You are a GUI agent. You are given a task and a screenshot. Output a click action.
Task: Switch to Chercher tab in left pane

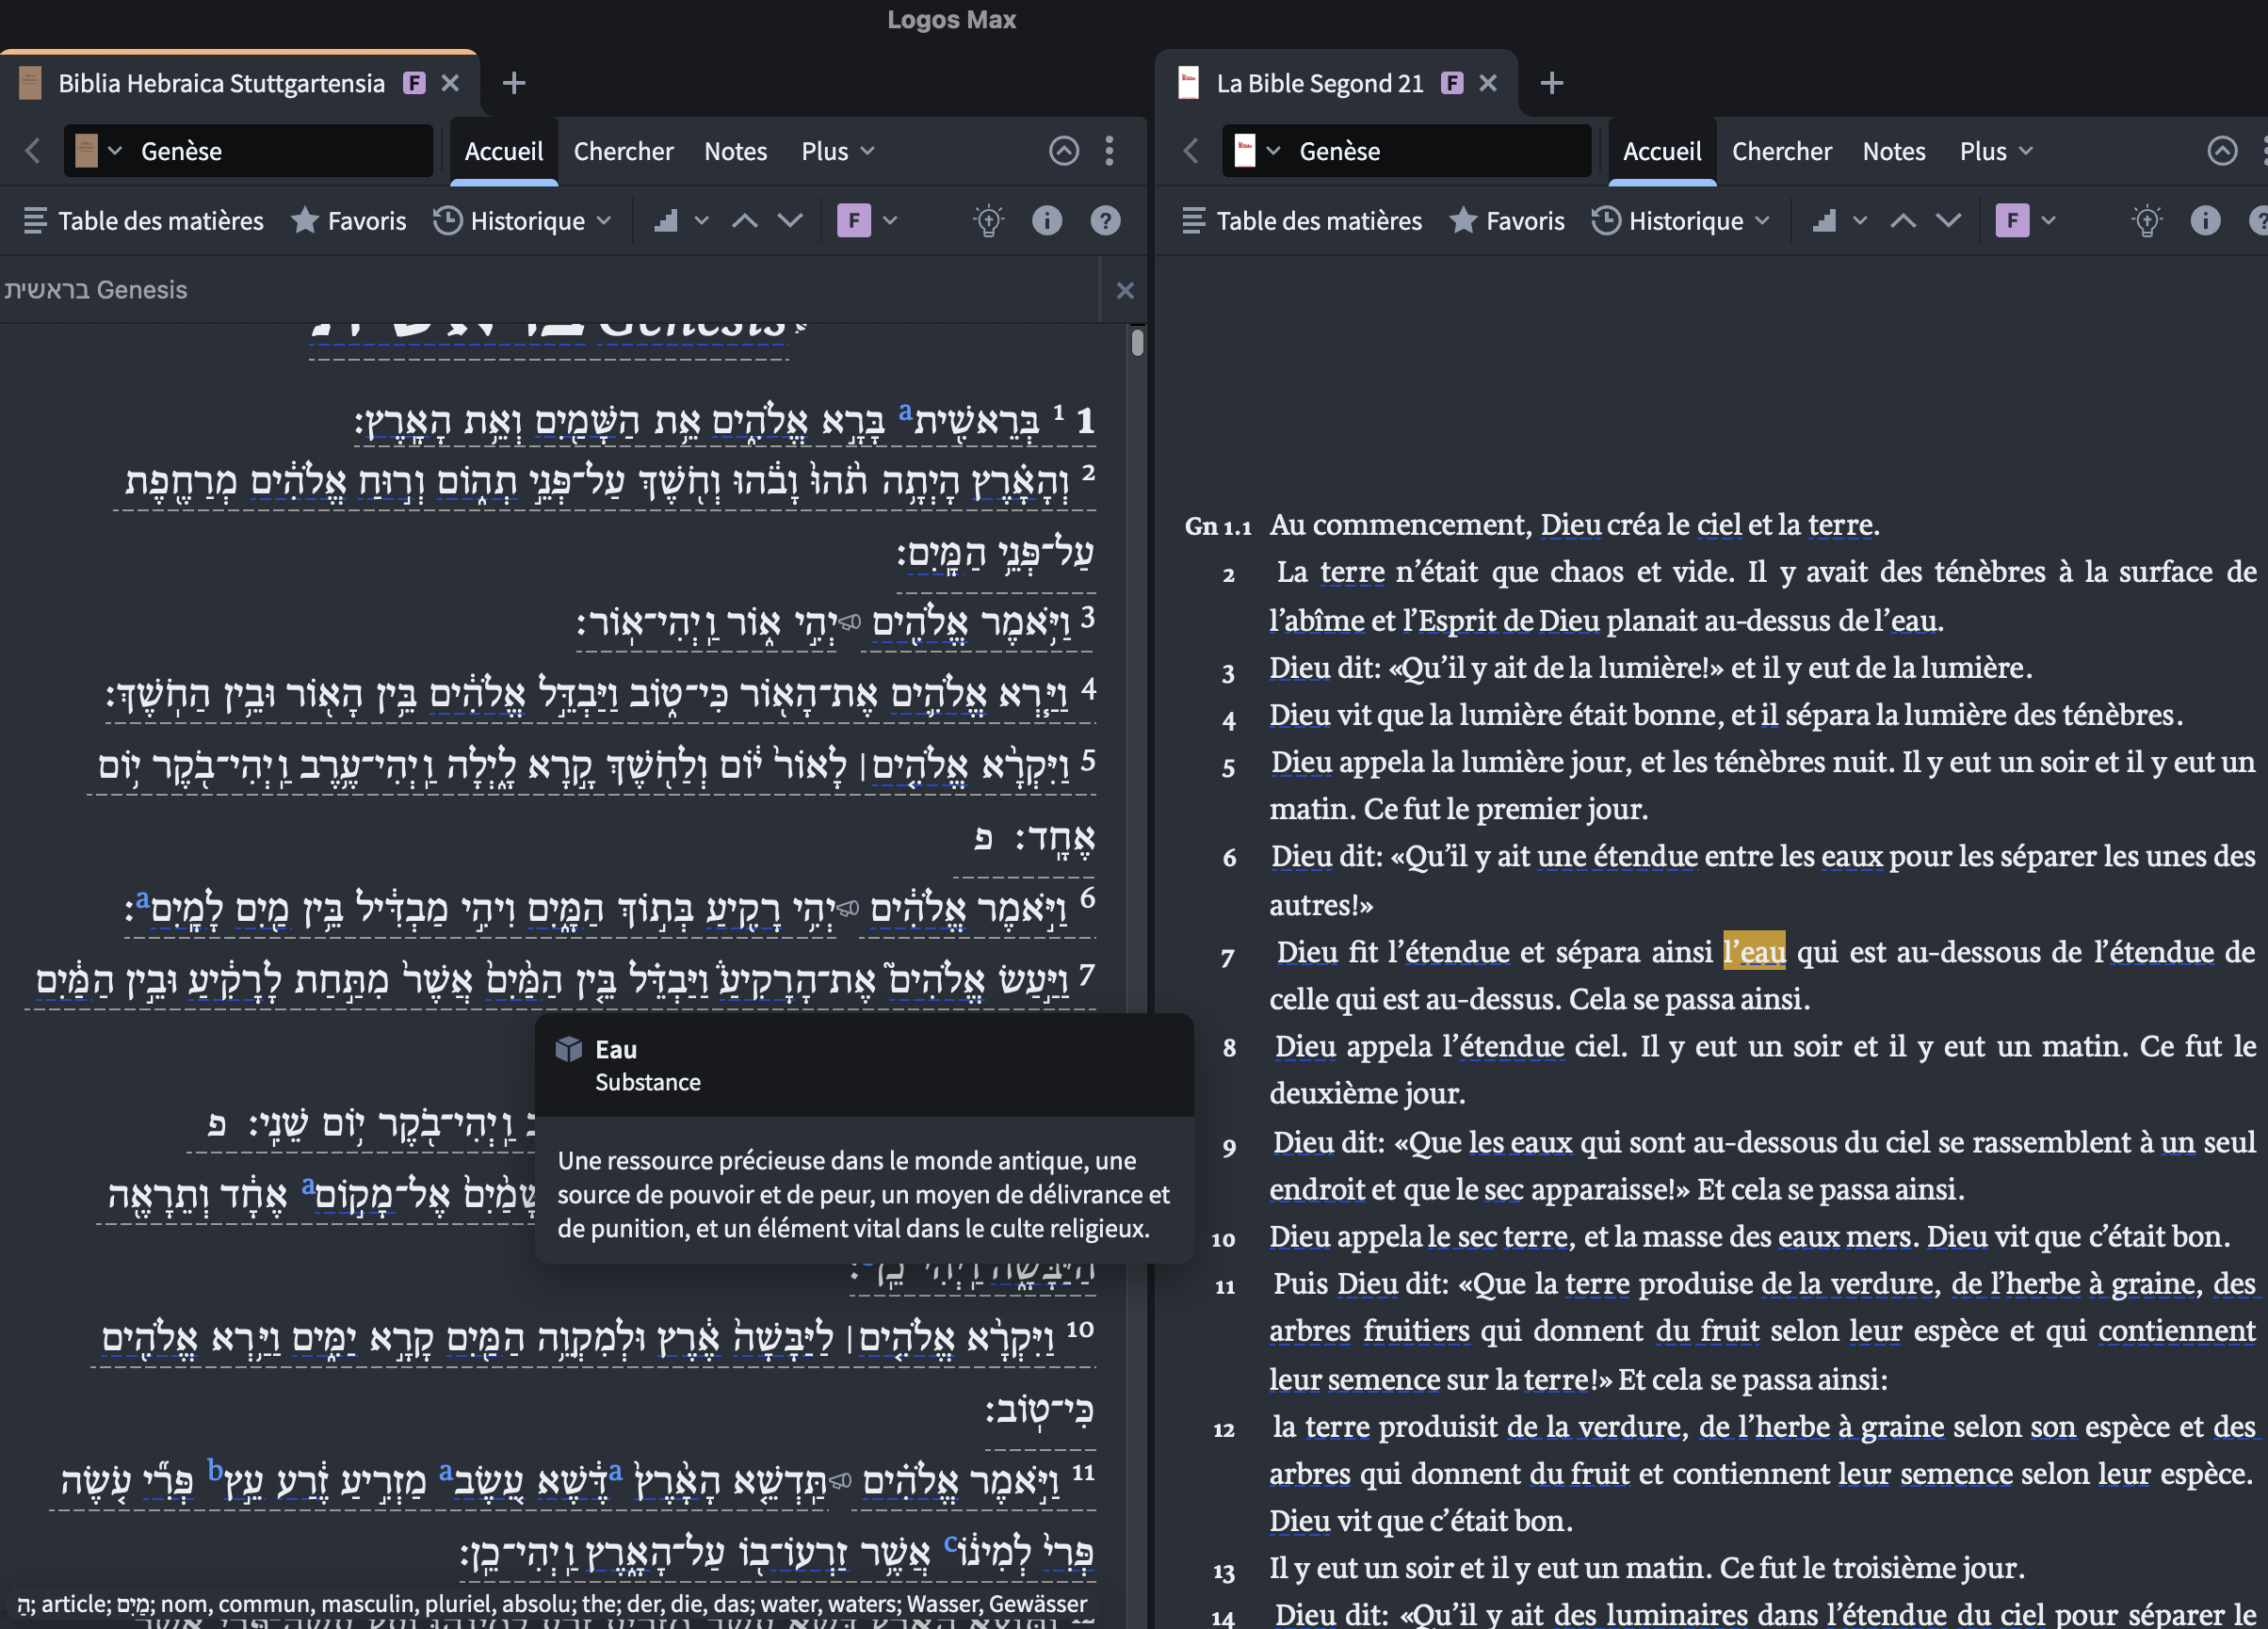[623, 151]
